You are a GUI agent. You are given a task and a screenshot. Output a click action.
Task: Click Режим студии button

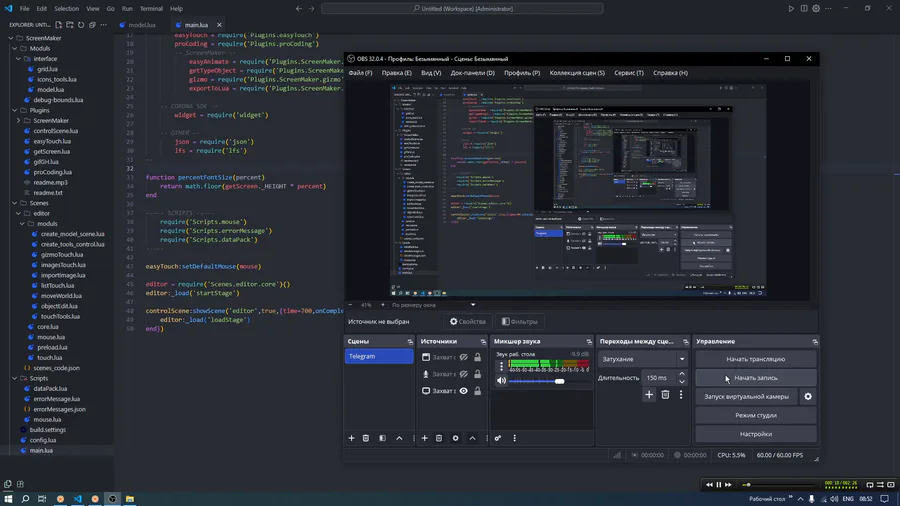pos(755,415)
